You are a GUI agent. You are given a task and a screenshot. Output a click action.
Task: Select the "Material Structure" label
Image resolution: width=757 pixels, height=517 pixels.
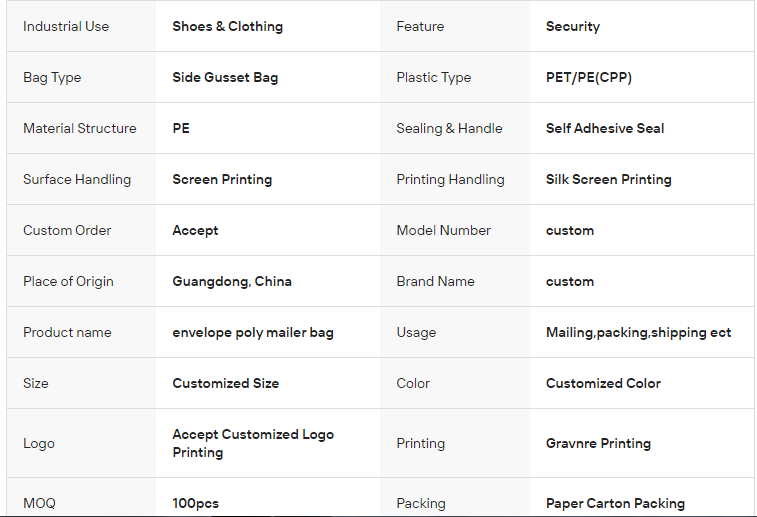pyautogui.click(x=80, y=128)
